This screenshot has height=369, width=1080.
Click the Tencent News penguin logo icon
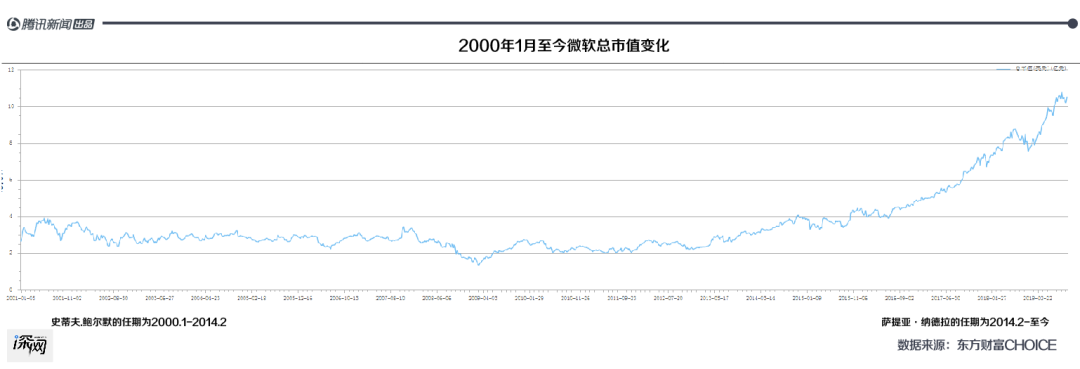pos(13,23)
